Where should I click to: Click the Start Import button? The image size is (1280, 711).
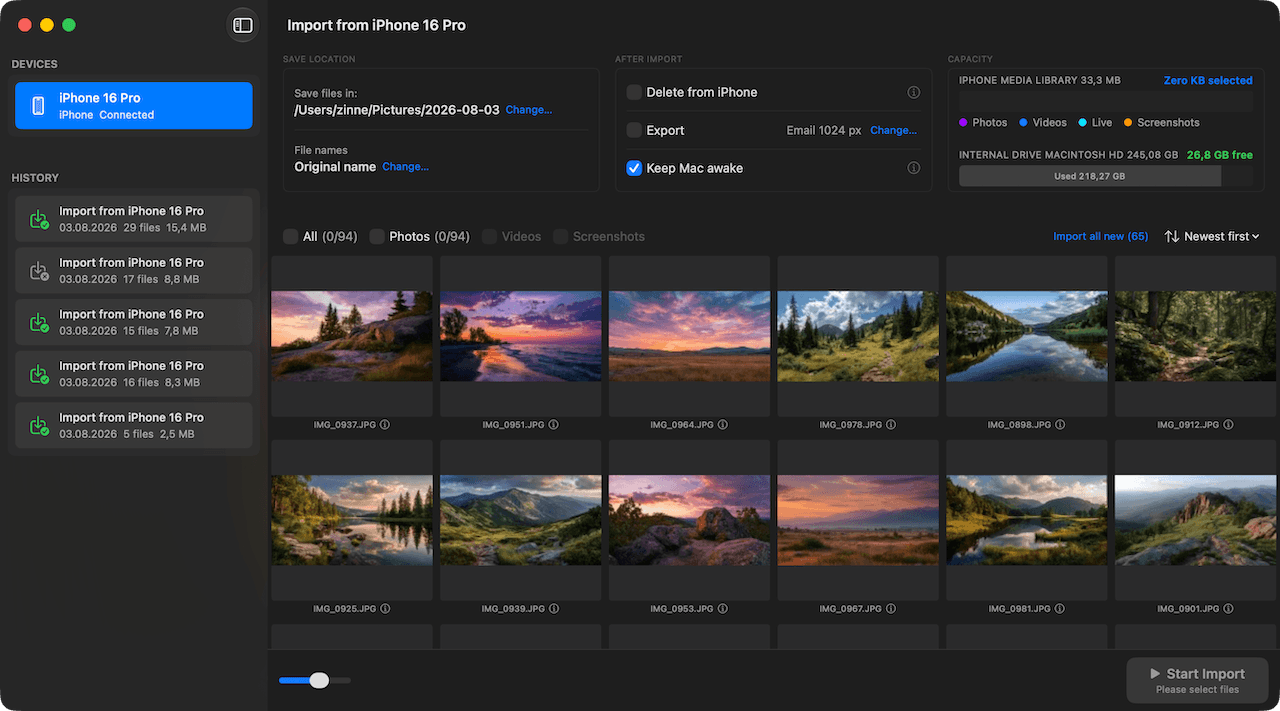[x=1197, y=680]
